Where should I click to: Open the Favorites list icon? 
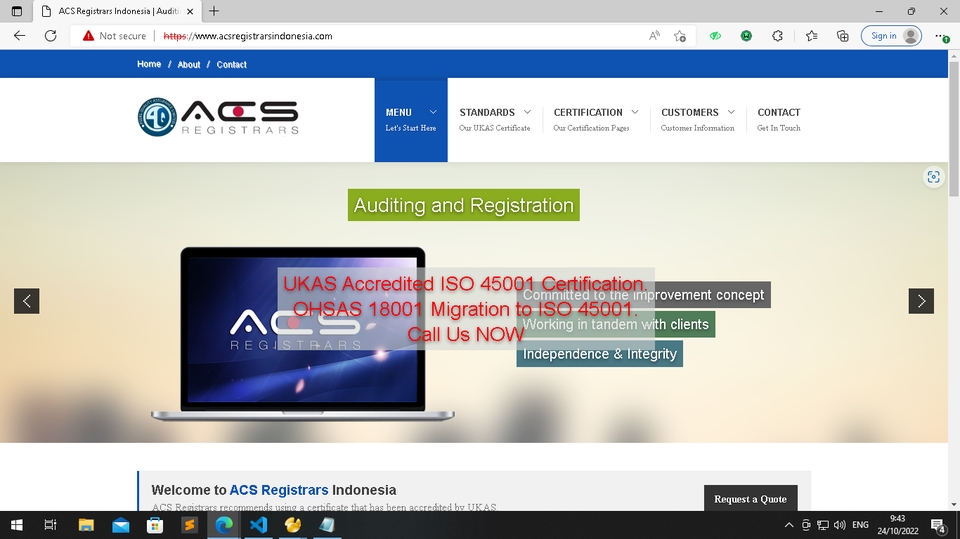[812, 36]
